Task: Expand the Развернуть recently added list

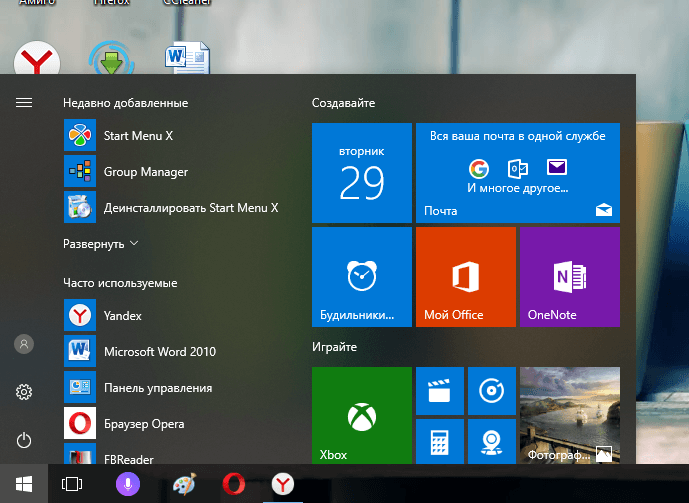Action: [101, 243]
